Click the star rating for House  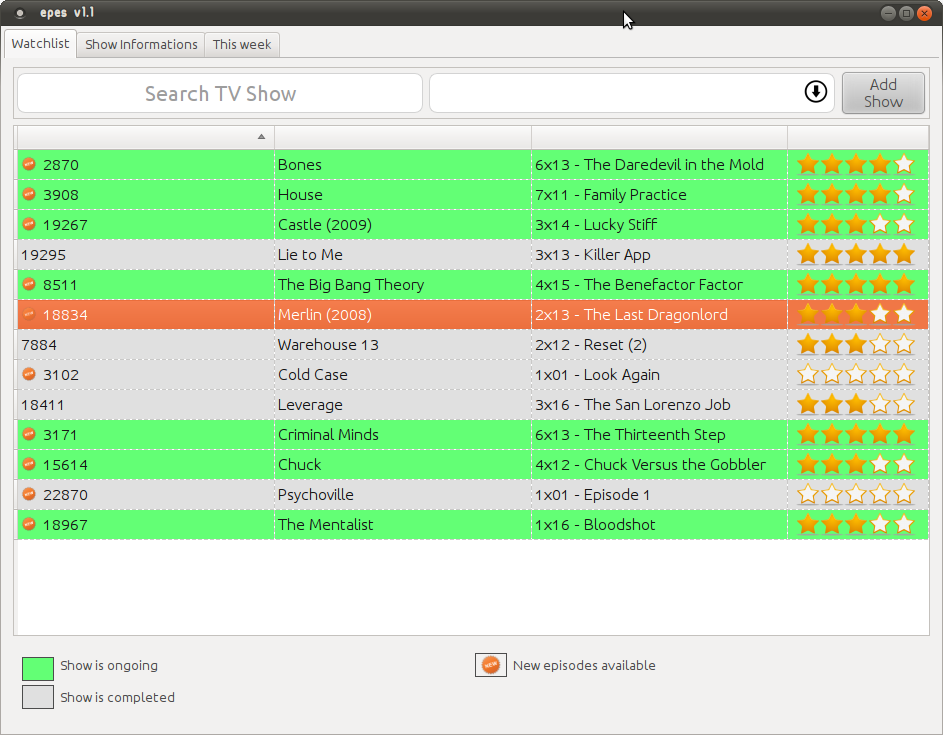[855, 194]
